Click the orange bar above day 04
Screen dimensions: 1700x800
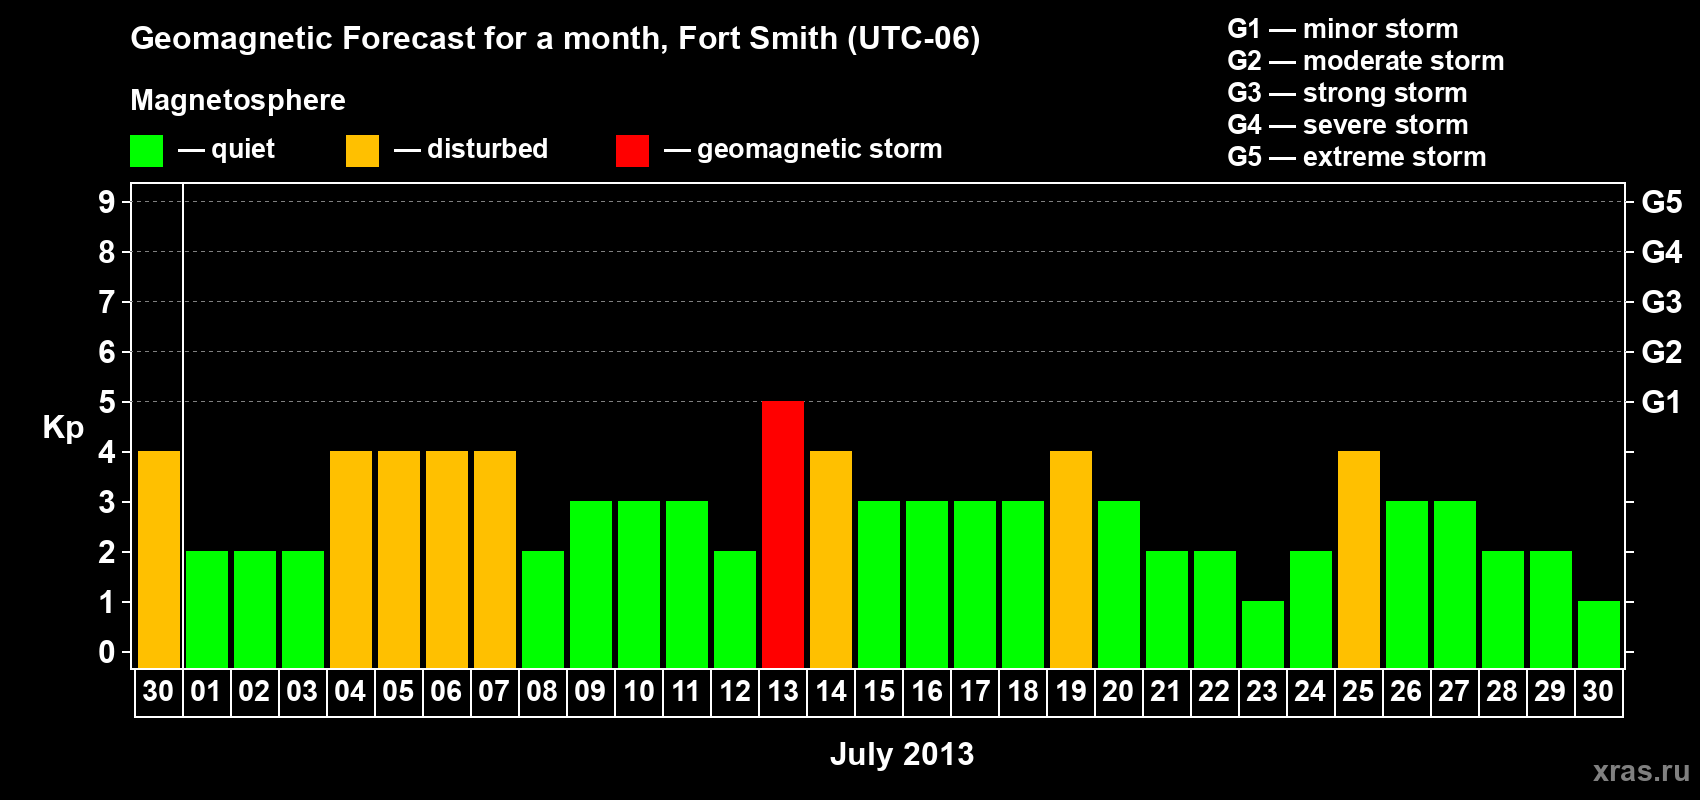pyautogui.click(x=351, y=559)
